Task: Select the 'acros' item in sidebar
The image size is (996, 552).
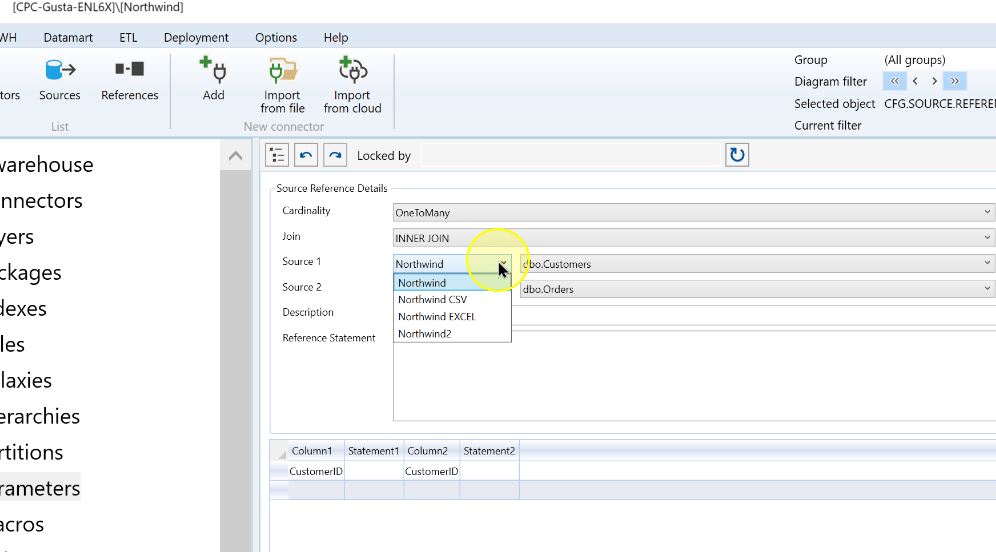Action: coord(22,525)
